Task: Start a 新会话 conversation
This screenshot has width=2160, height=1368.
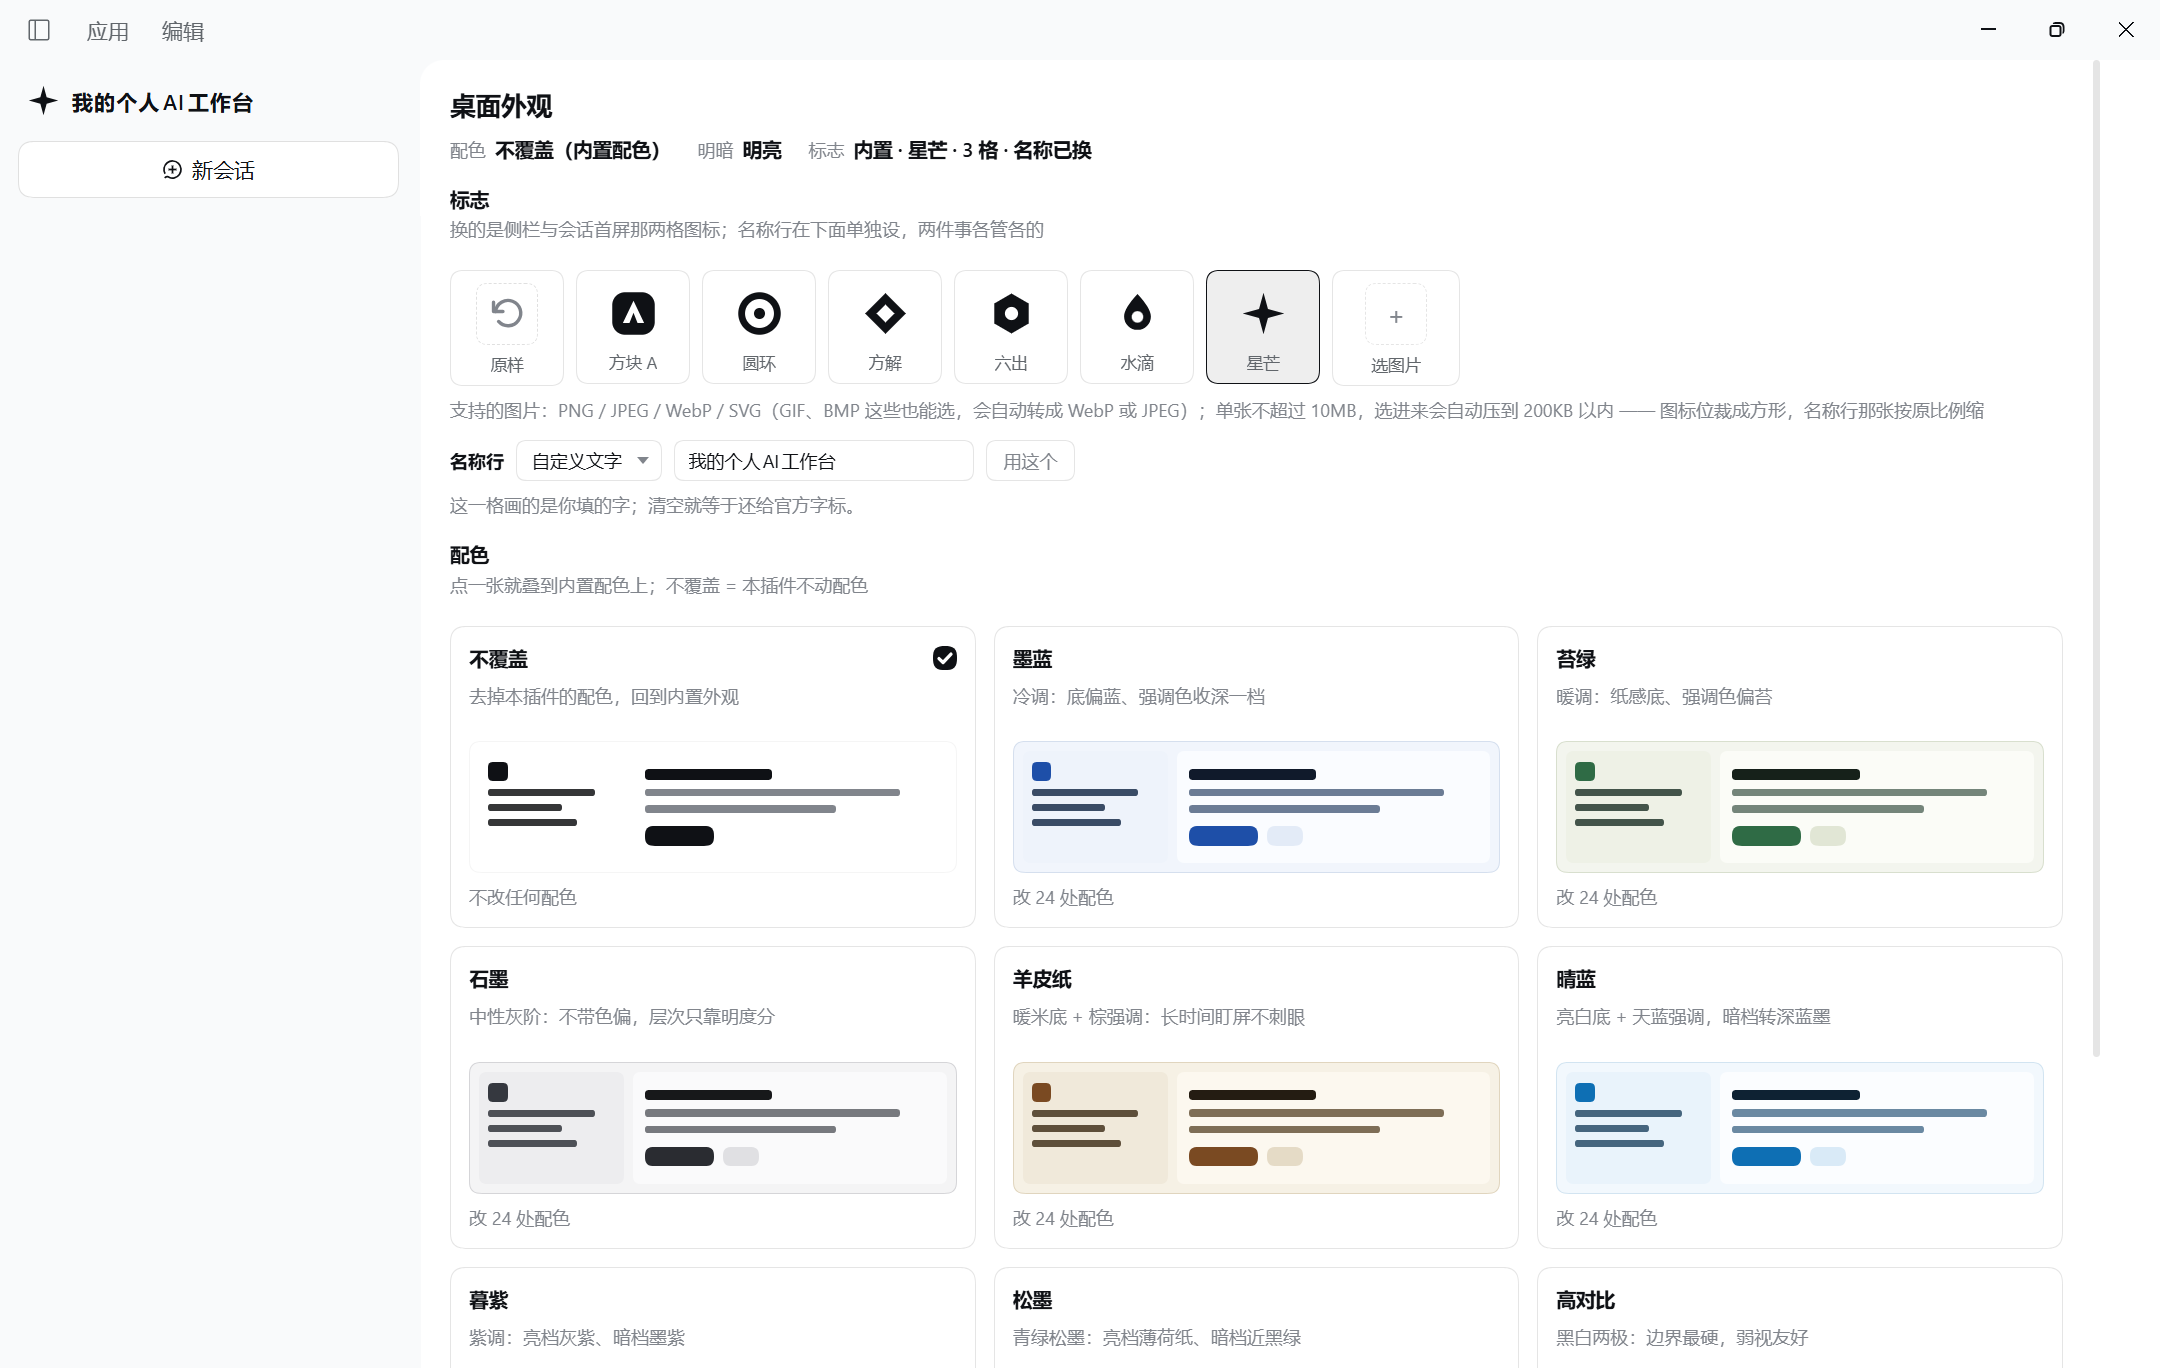Action: click(208, 170)
